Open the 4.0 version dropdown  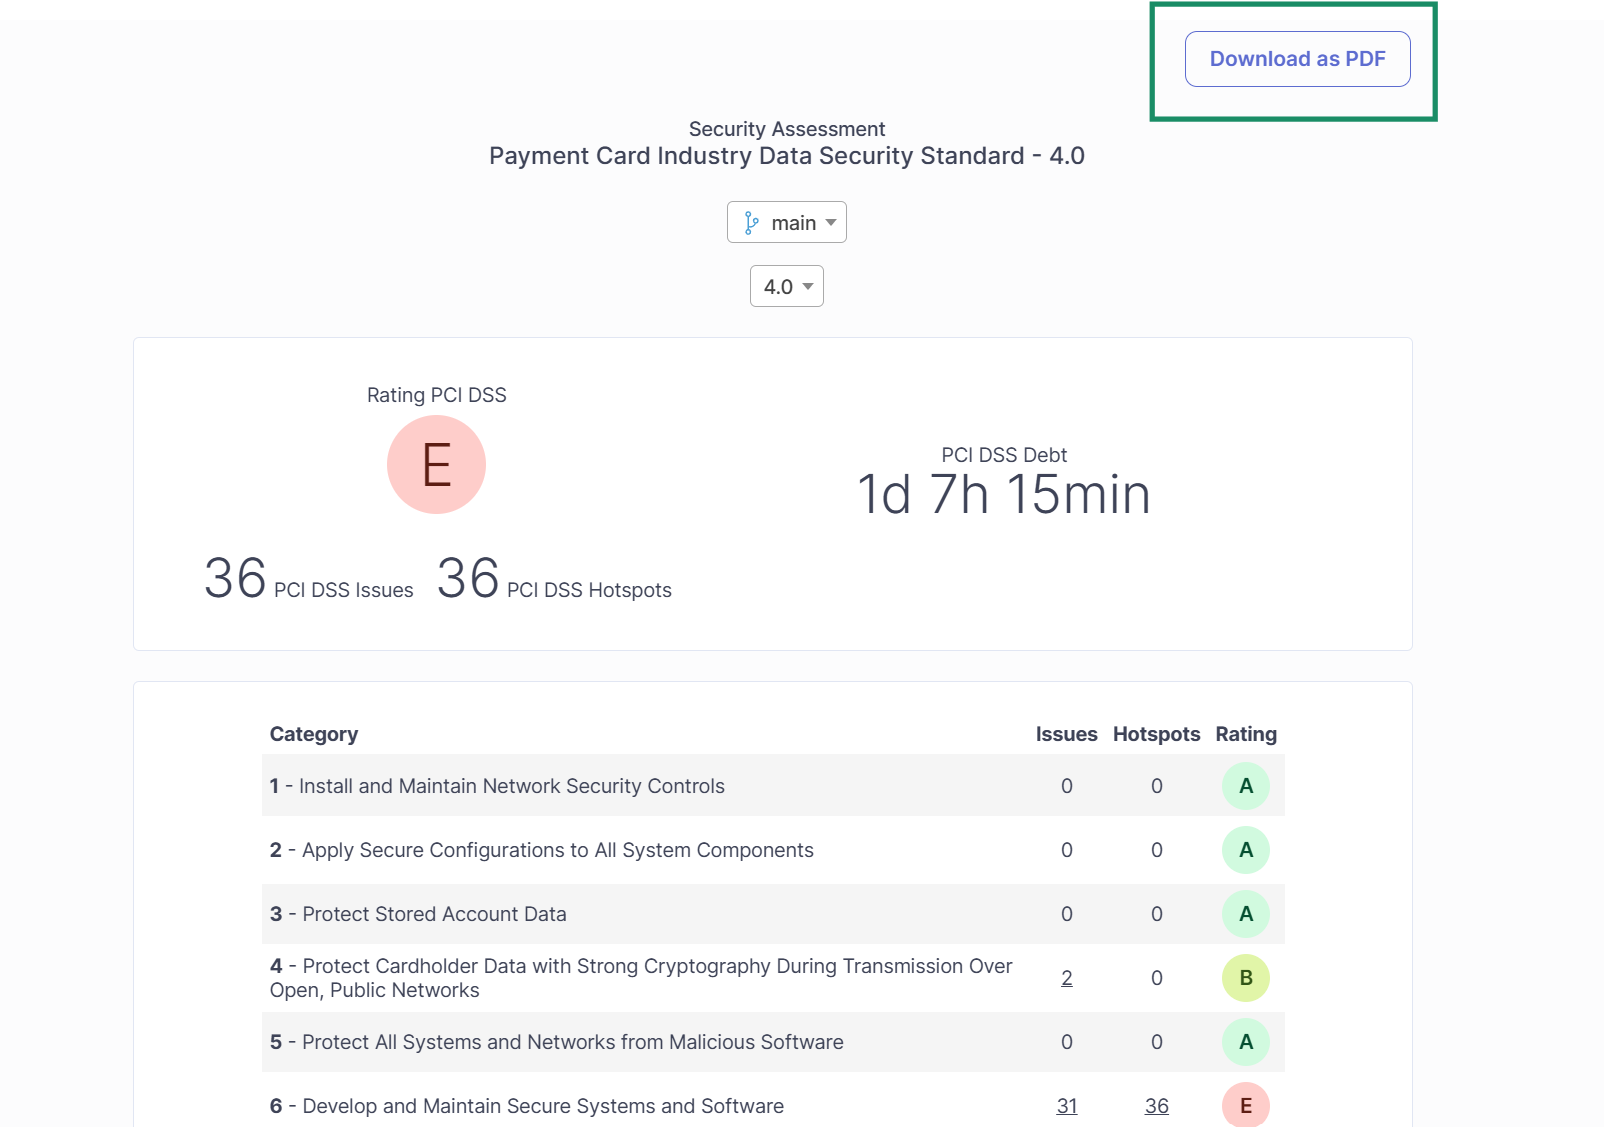click(x=787, y=286)
